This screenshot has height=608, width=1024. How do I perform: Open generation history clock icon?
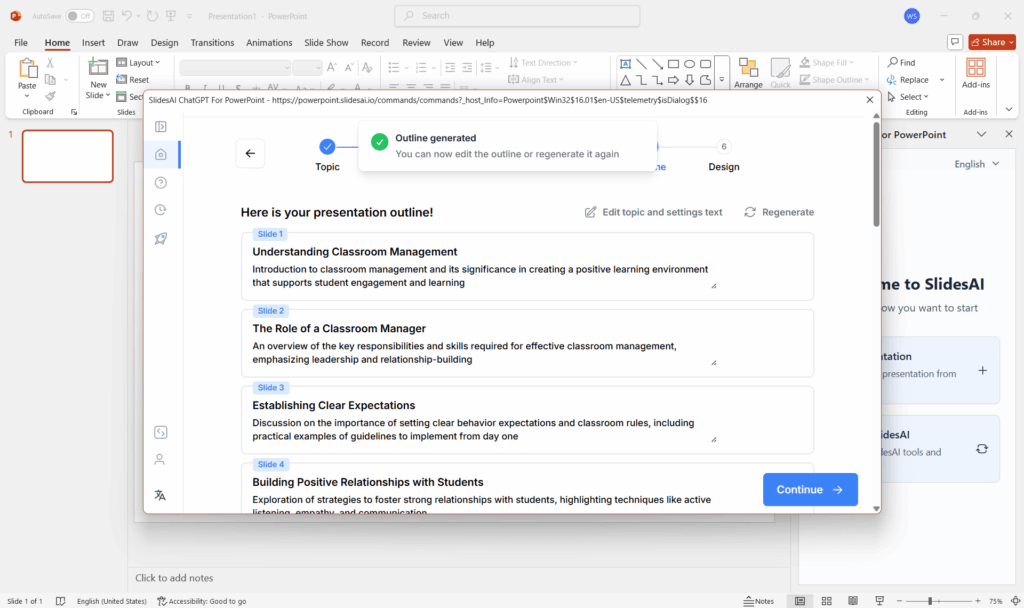point(160,209)
